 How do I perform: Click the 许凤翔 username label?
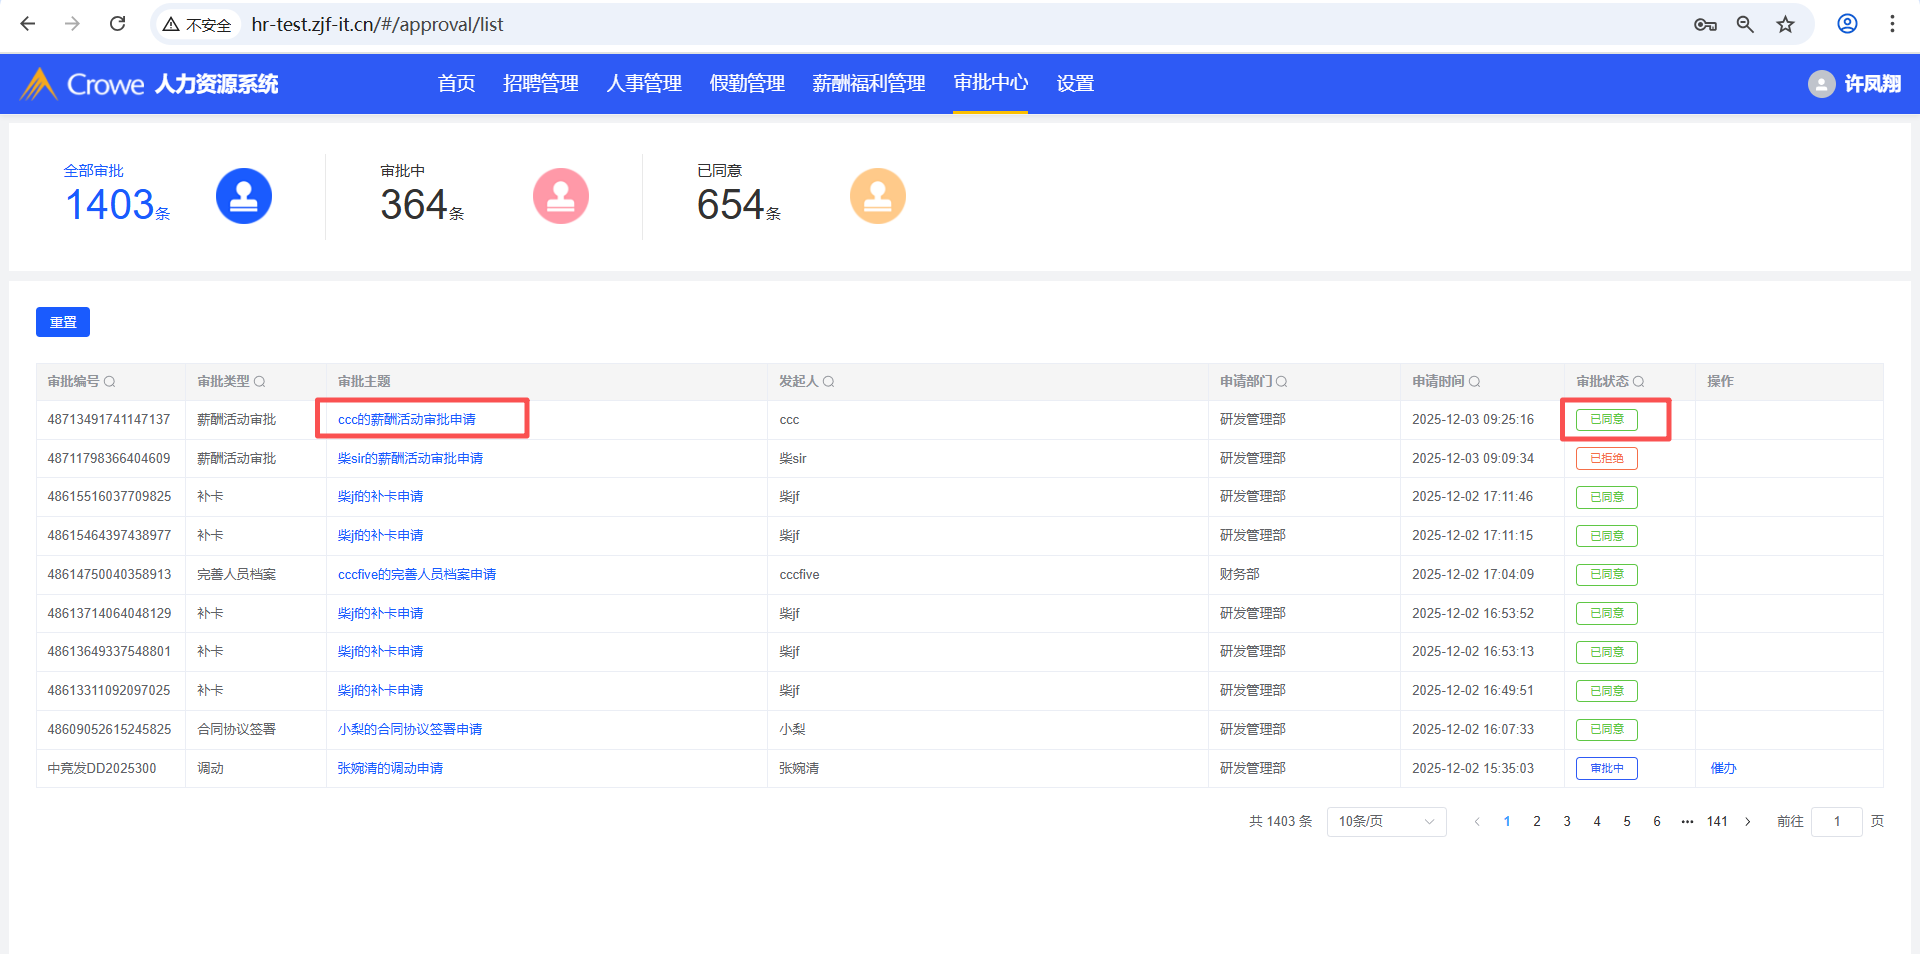pos(1873,84)
